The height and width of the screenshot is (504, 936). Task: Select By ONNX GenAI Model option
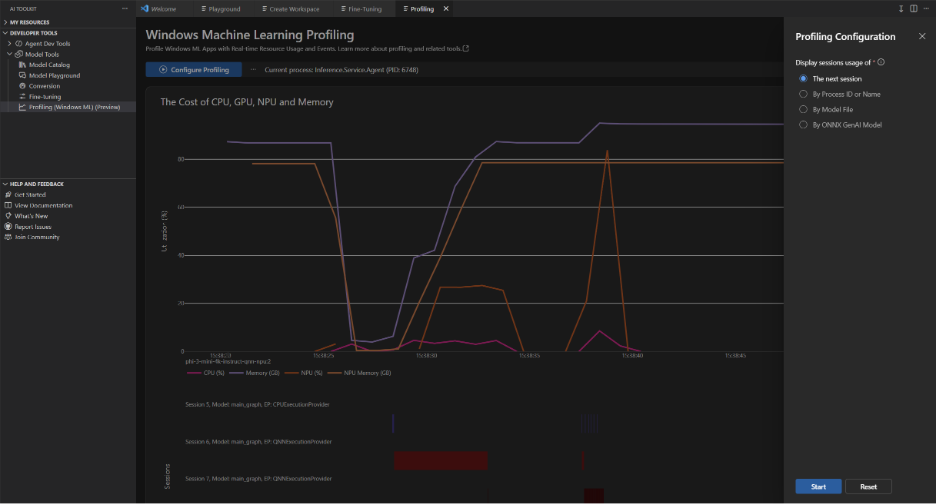803,125
